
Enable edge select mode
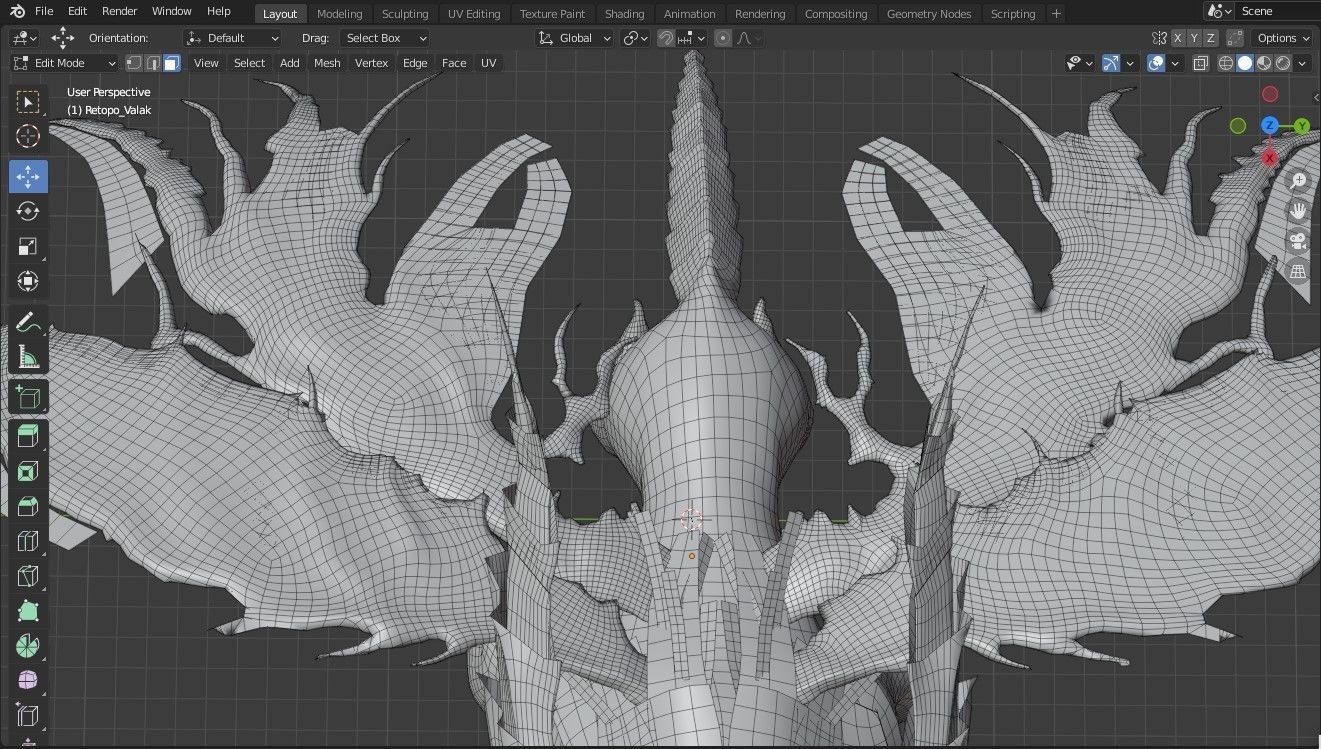152,63
